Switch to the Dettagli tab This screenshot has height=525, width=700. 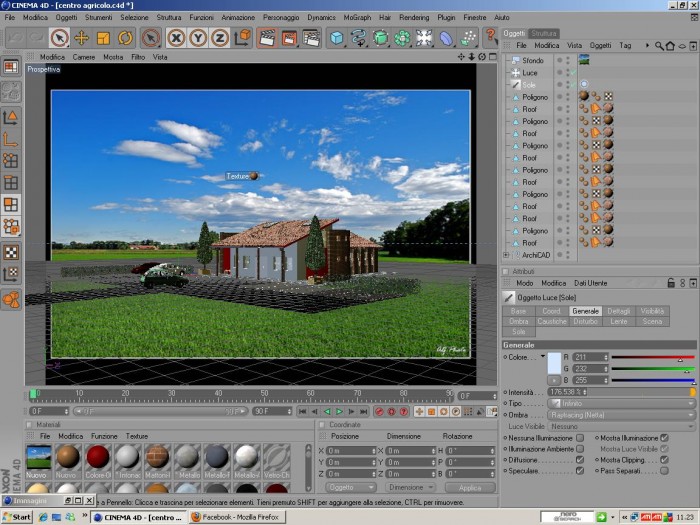[619, 311]
